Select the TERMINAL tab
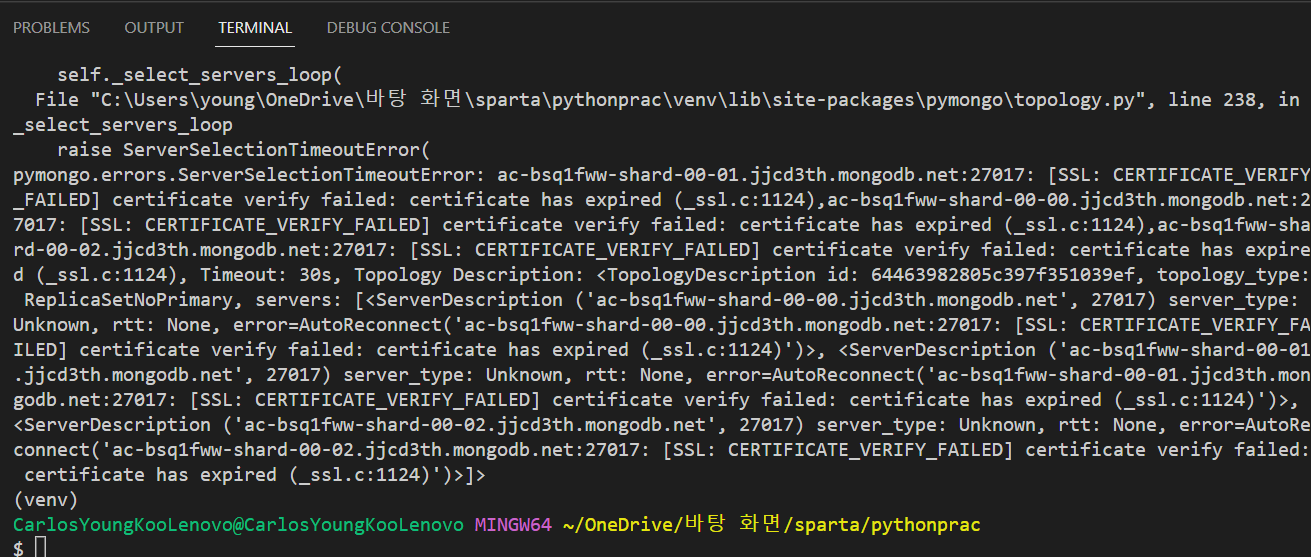The image size is (1311, 557). 255,28
